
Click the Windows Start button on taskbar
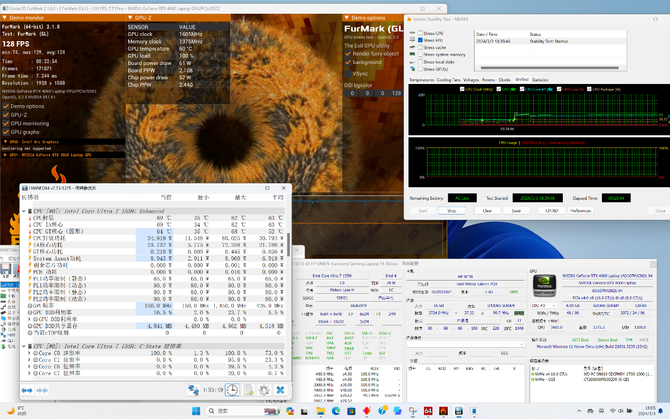click(196, 411)
